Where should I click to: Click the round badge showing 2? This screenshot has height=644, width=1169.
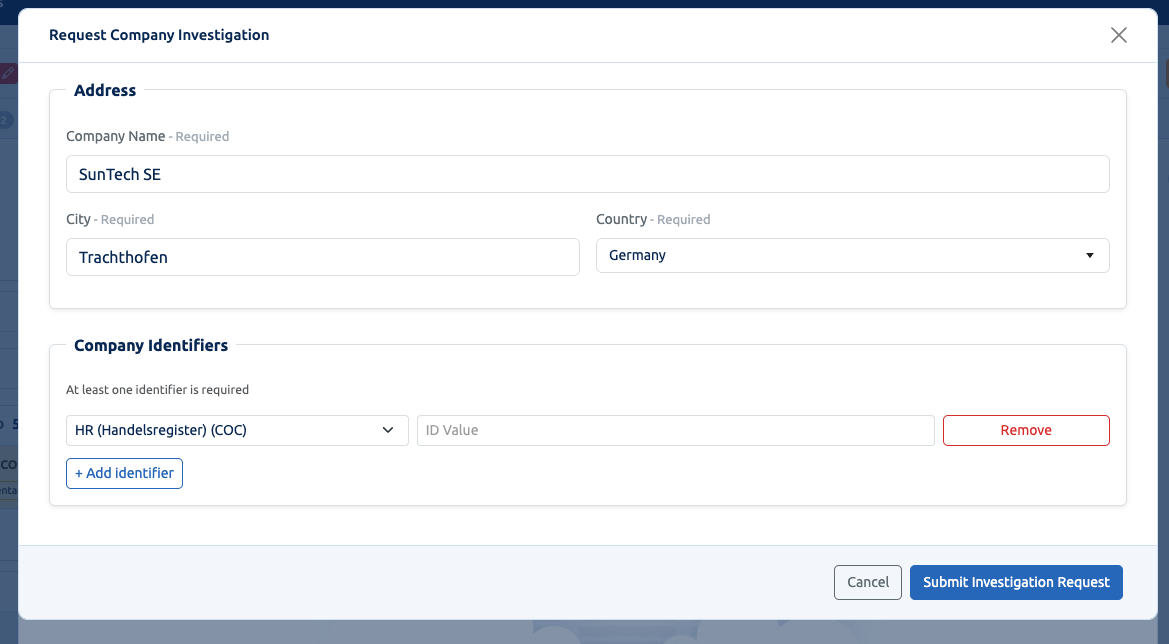[x=5, y=120]
